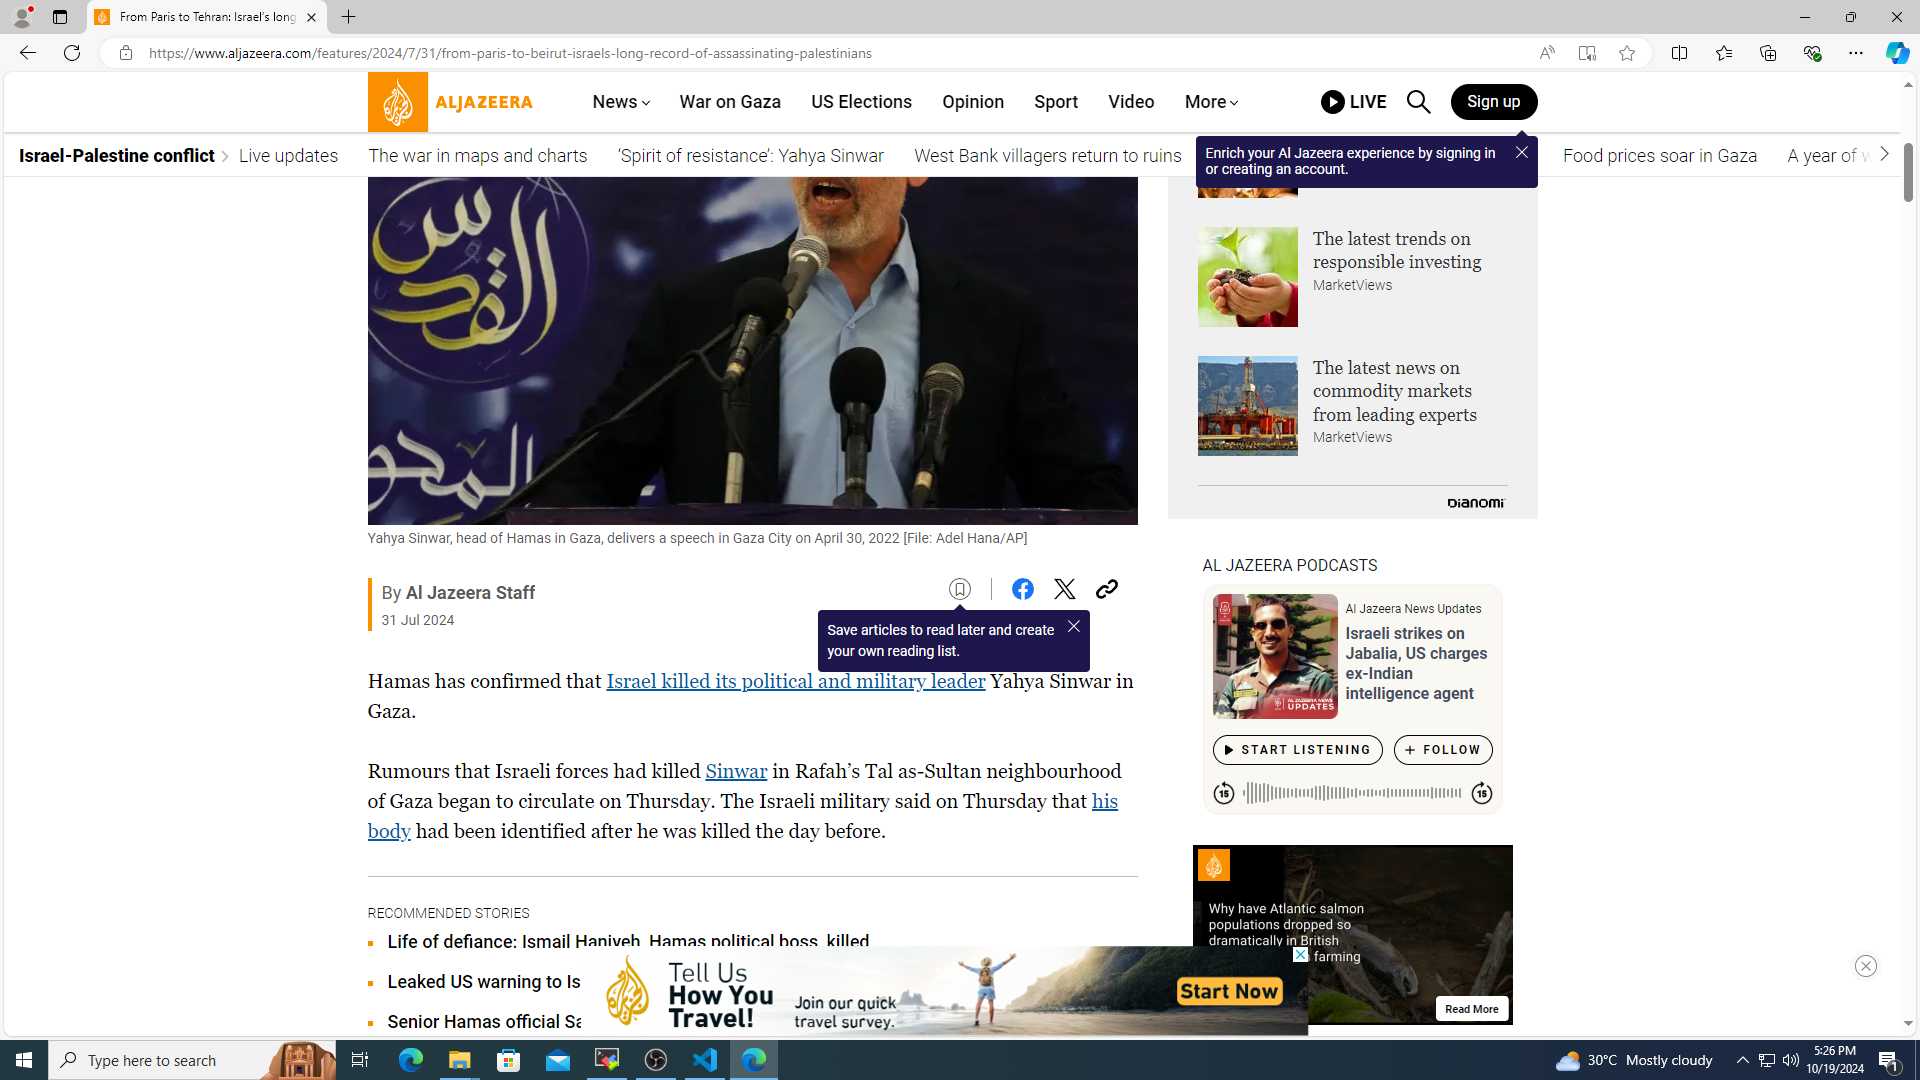Image resolution: width=1920 pixels, height=1080 pixels.
Task: Save article using bookmark icon
Action: 960,590
